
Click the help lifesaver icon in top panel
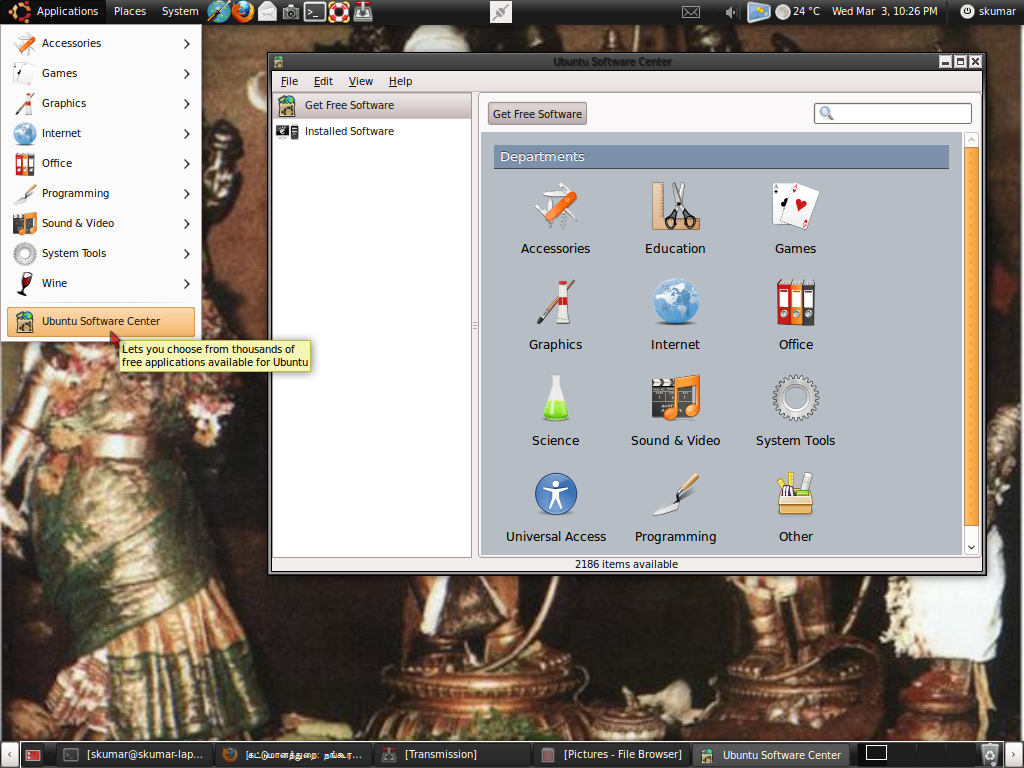pyautogui.click(x=338, y=12)
